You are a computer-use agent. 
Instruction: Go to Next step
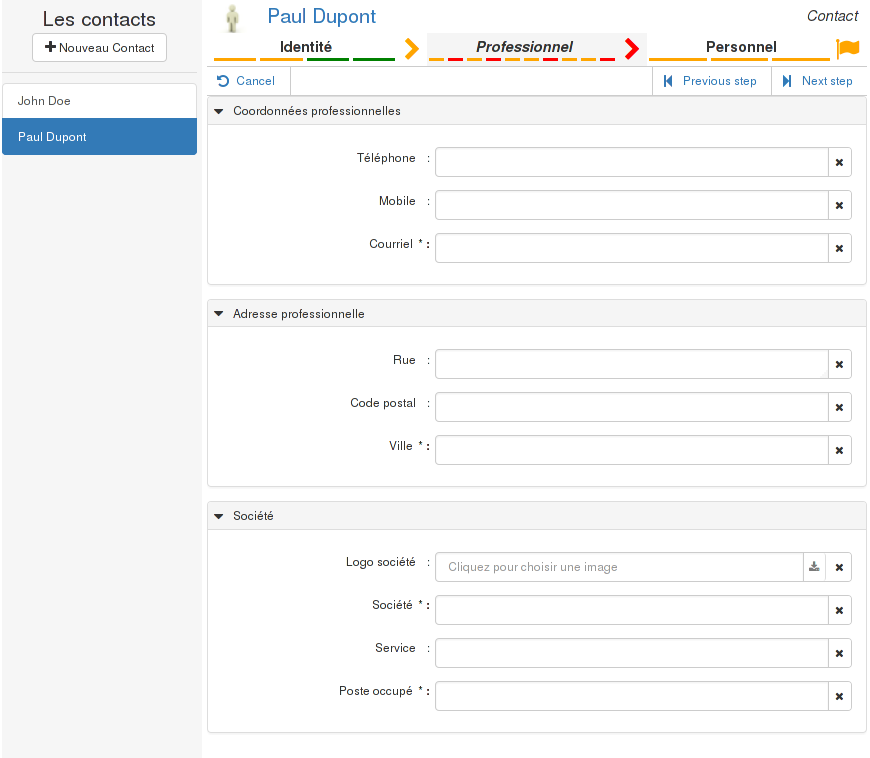point(817,81)
